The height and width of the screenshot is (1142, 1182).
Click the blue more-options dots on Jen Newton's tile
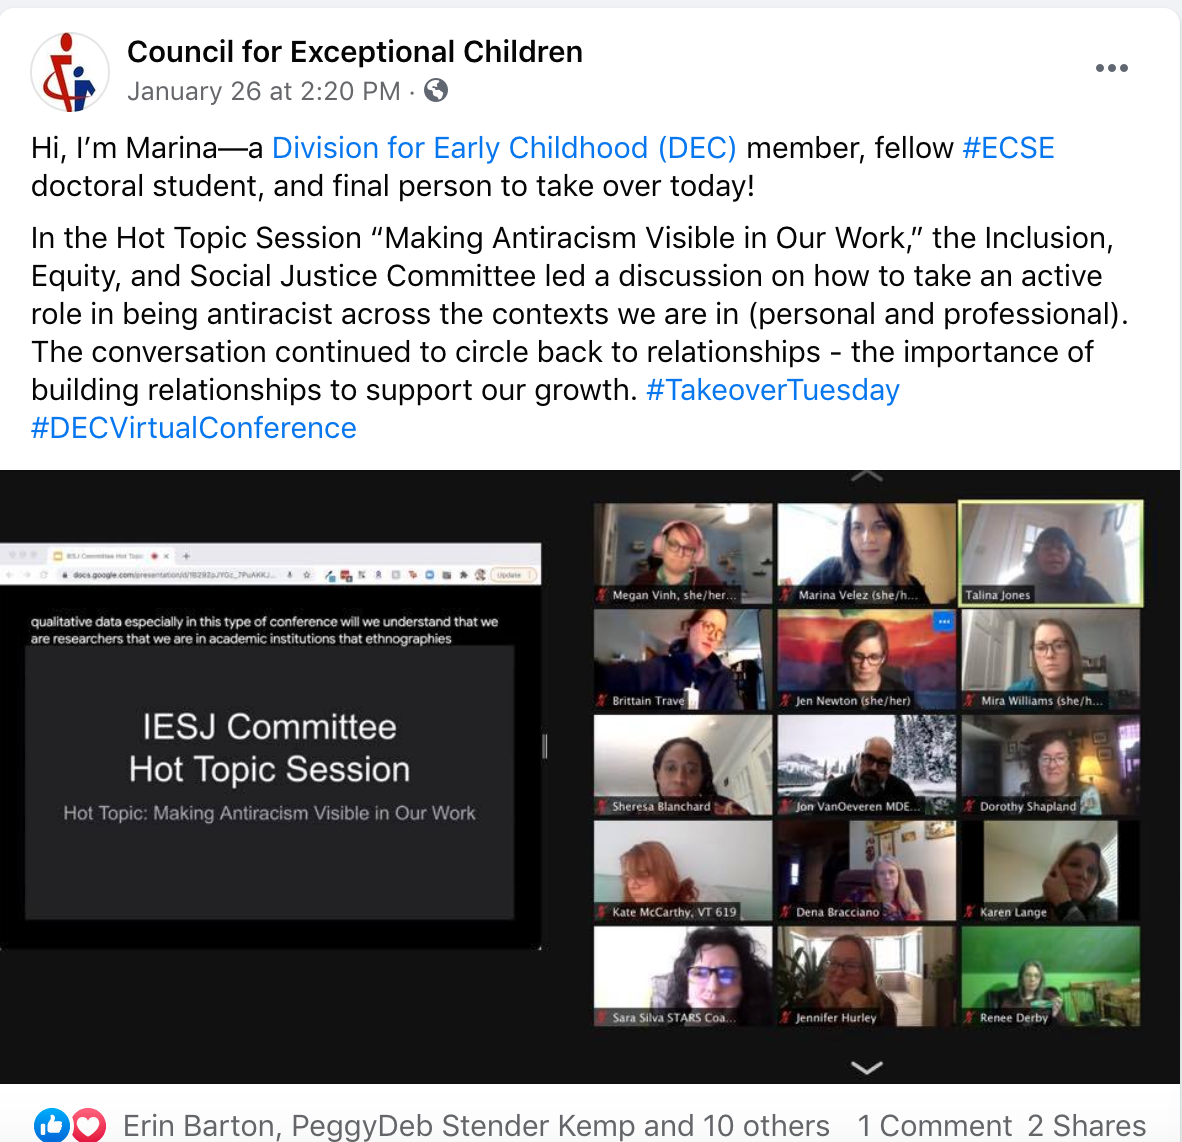pos(944,621)
